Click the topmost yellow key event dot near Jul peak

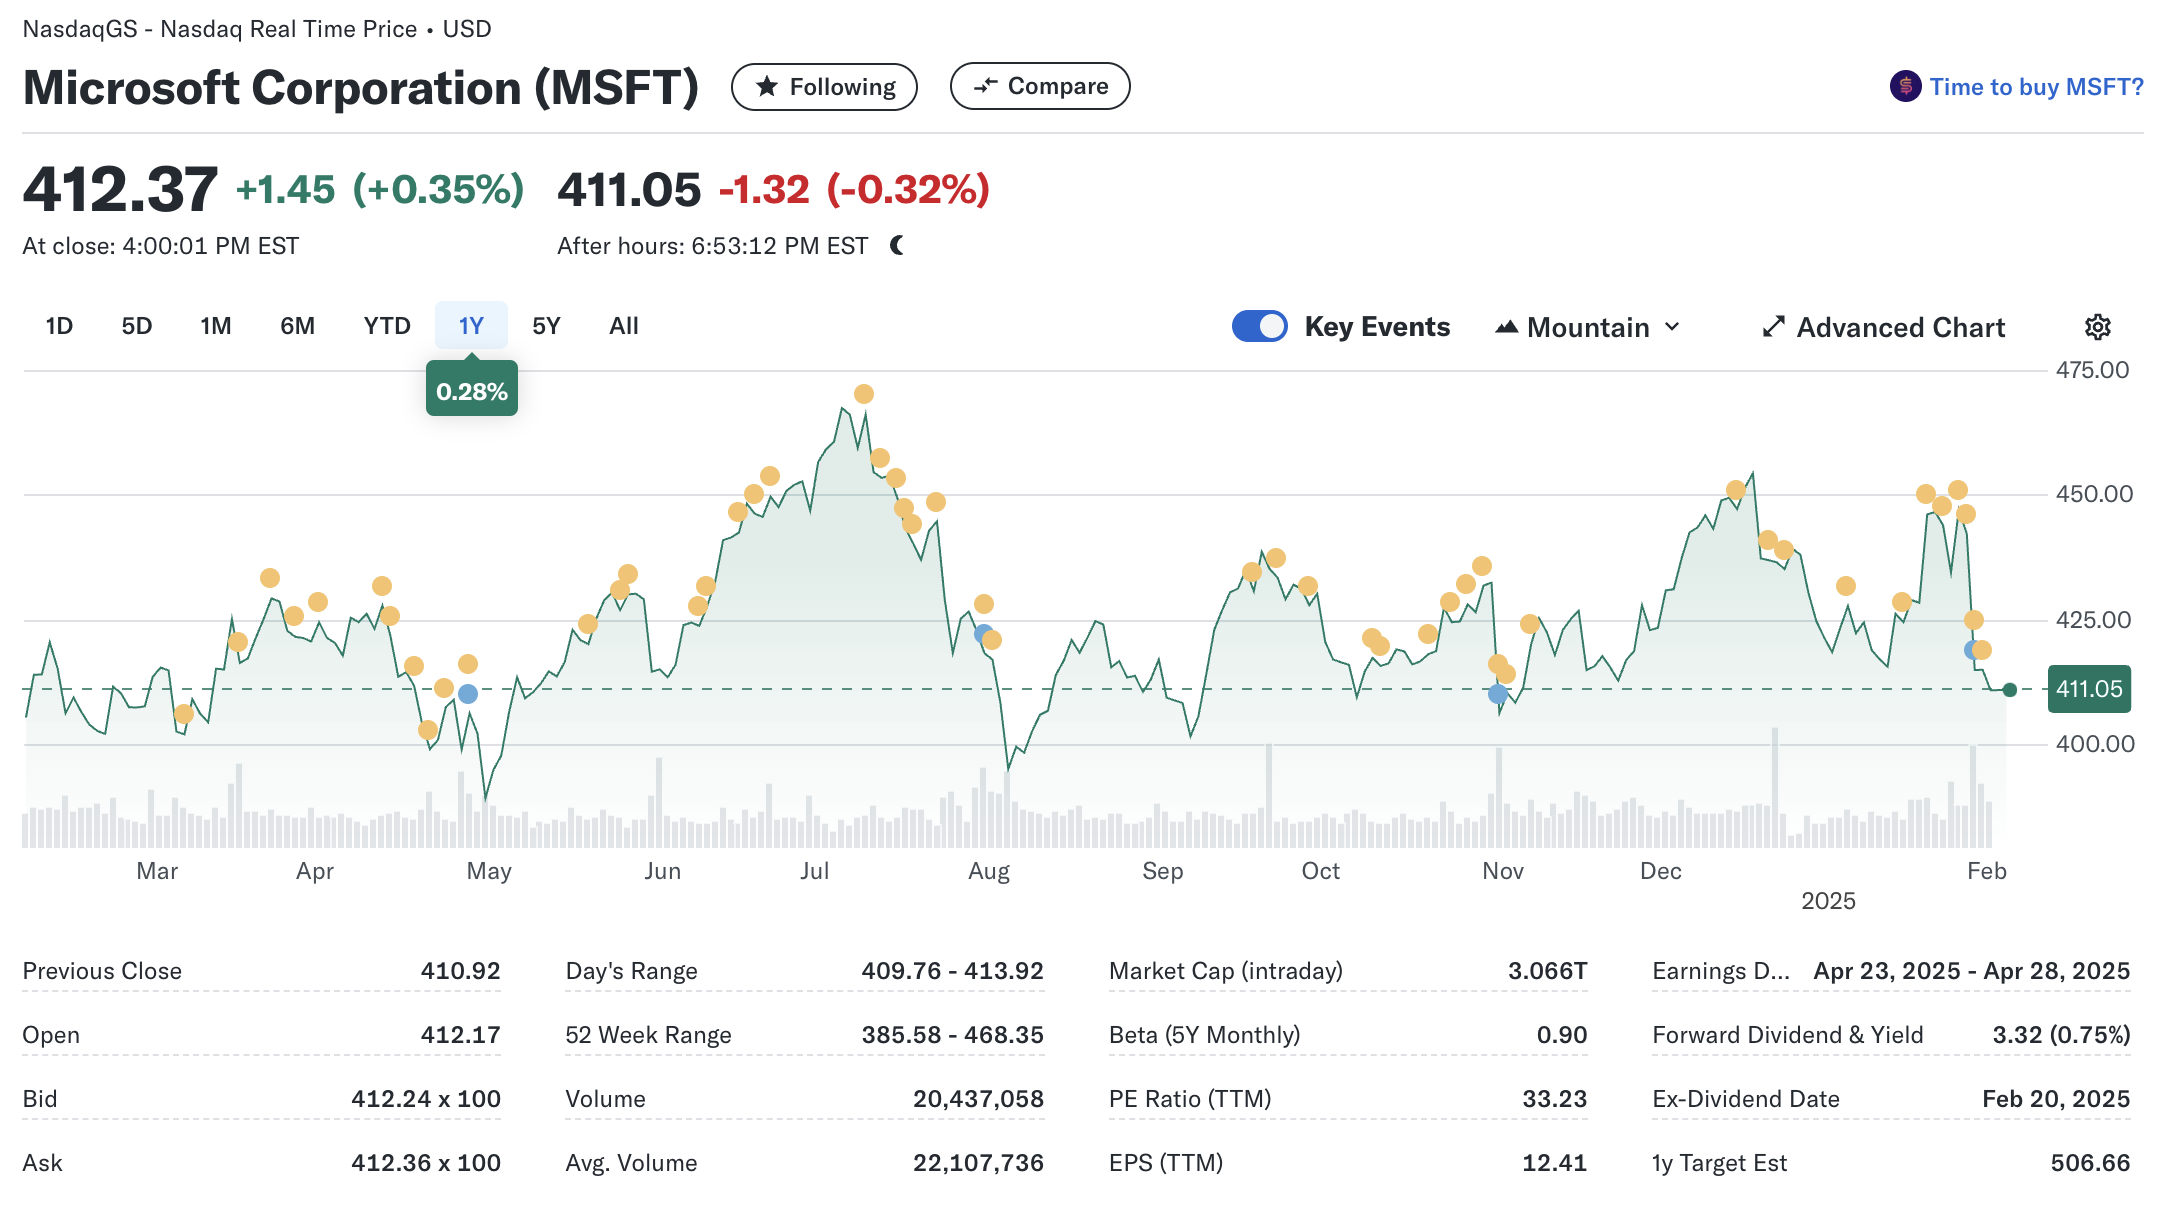pyautogui.click(x=864, y=394)
